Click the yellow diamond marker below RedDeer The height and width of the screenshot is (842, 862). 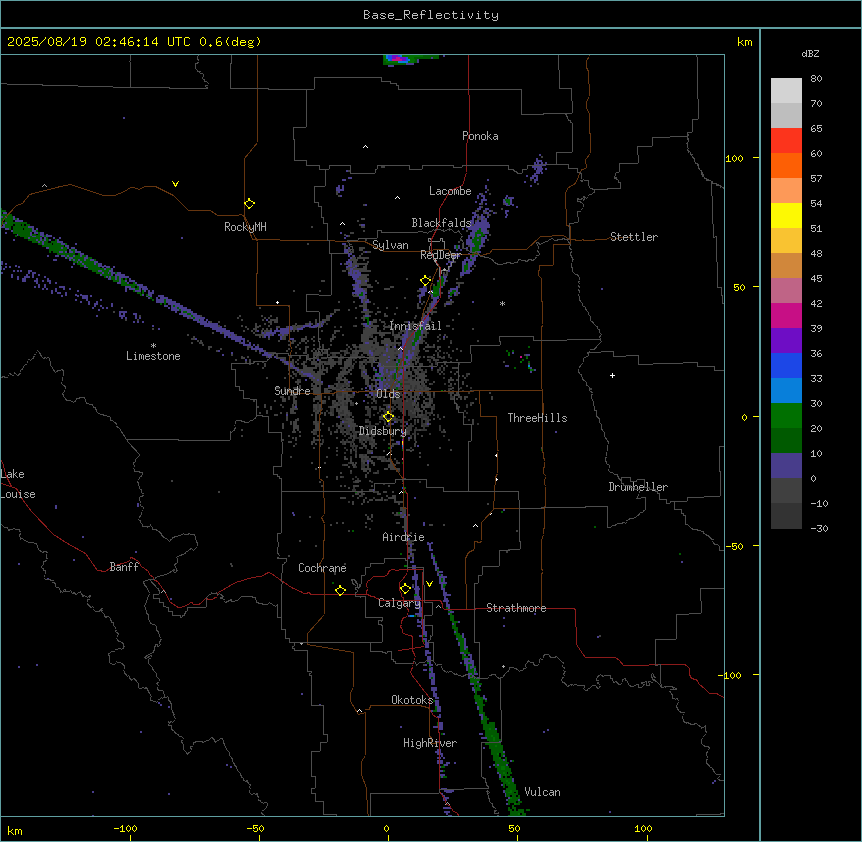pyautogui.click(x=425, y=281)
